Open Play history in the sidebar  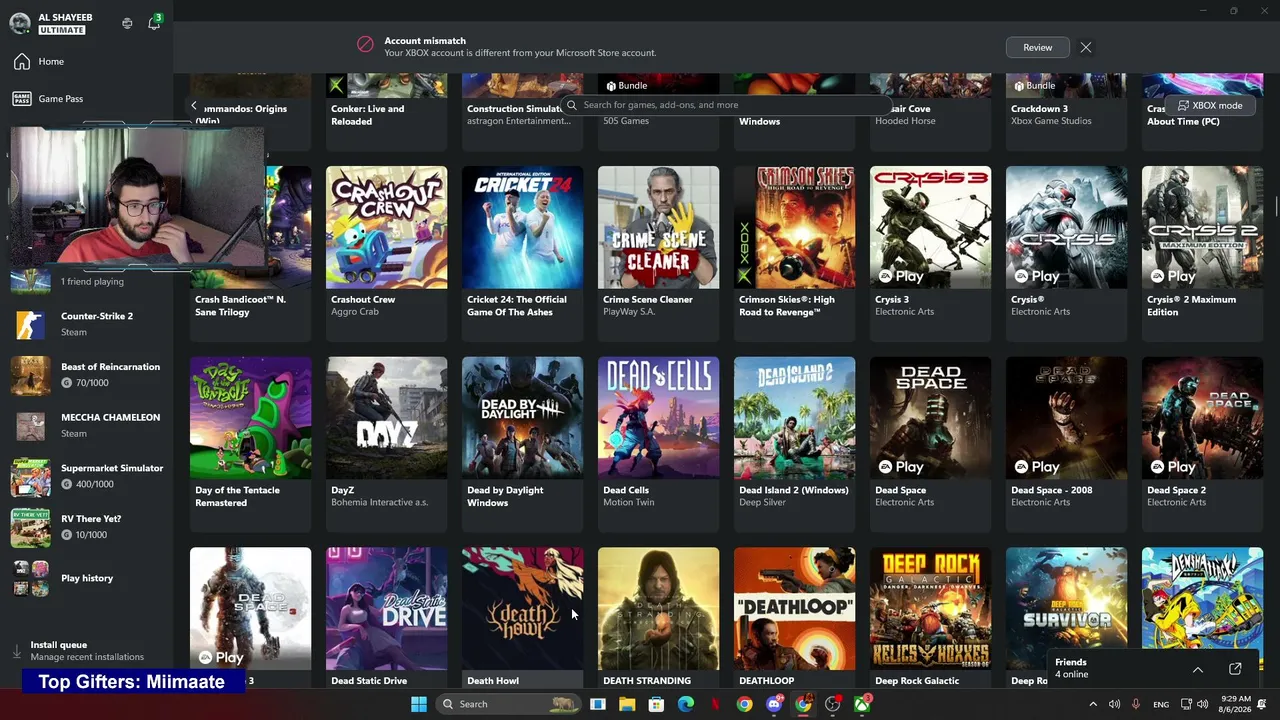[x=87, y=578]
